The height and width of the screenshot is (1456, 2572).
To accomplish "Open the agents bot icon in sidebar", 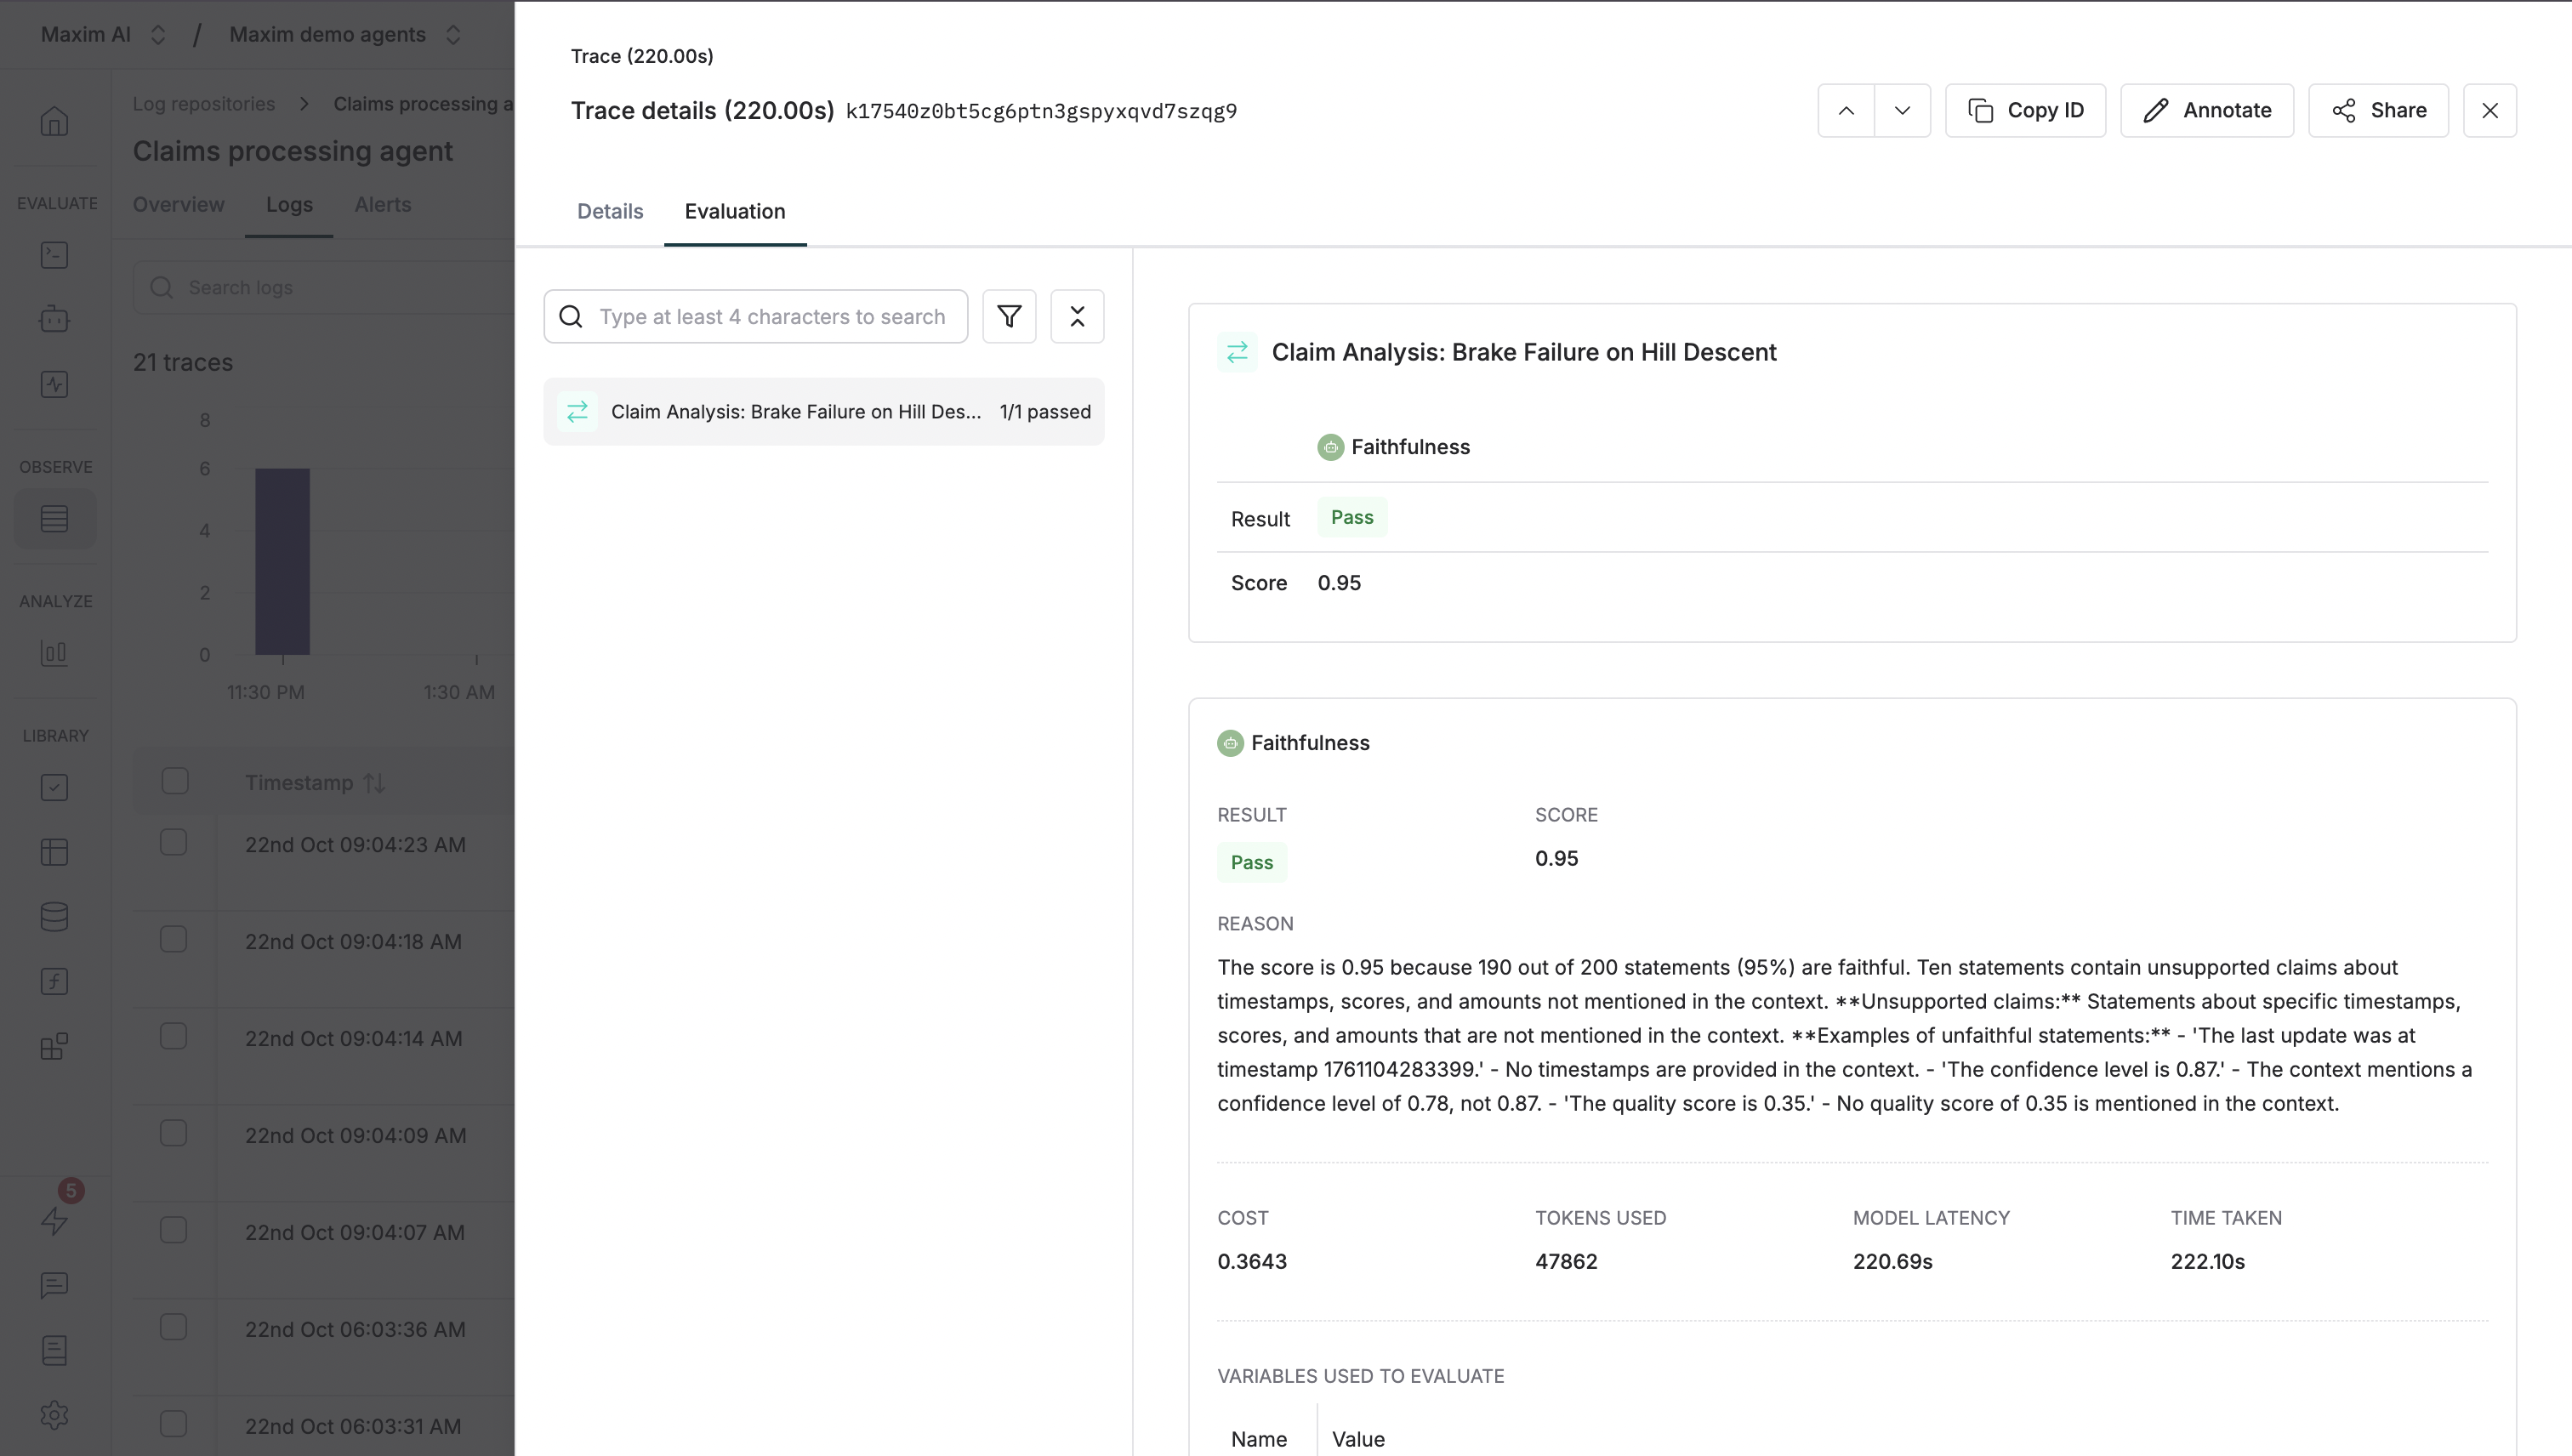I will pos(55,319).
